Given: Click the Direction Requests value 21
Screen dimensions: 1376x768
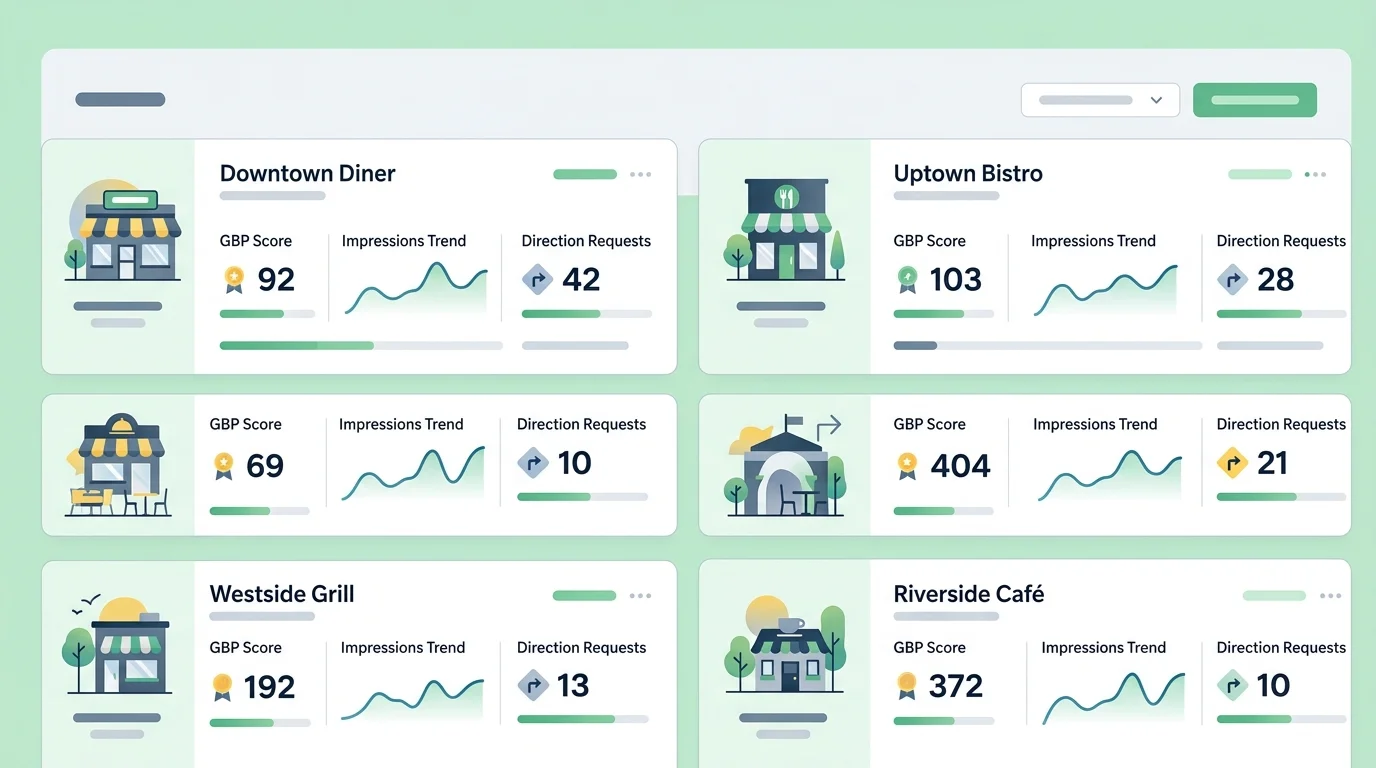Looking at the screenshot, I should [x=1273, y=463].
